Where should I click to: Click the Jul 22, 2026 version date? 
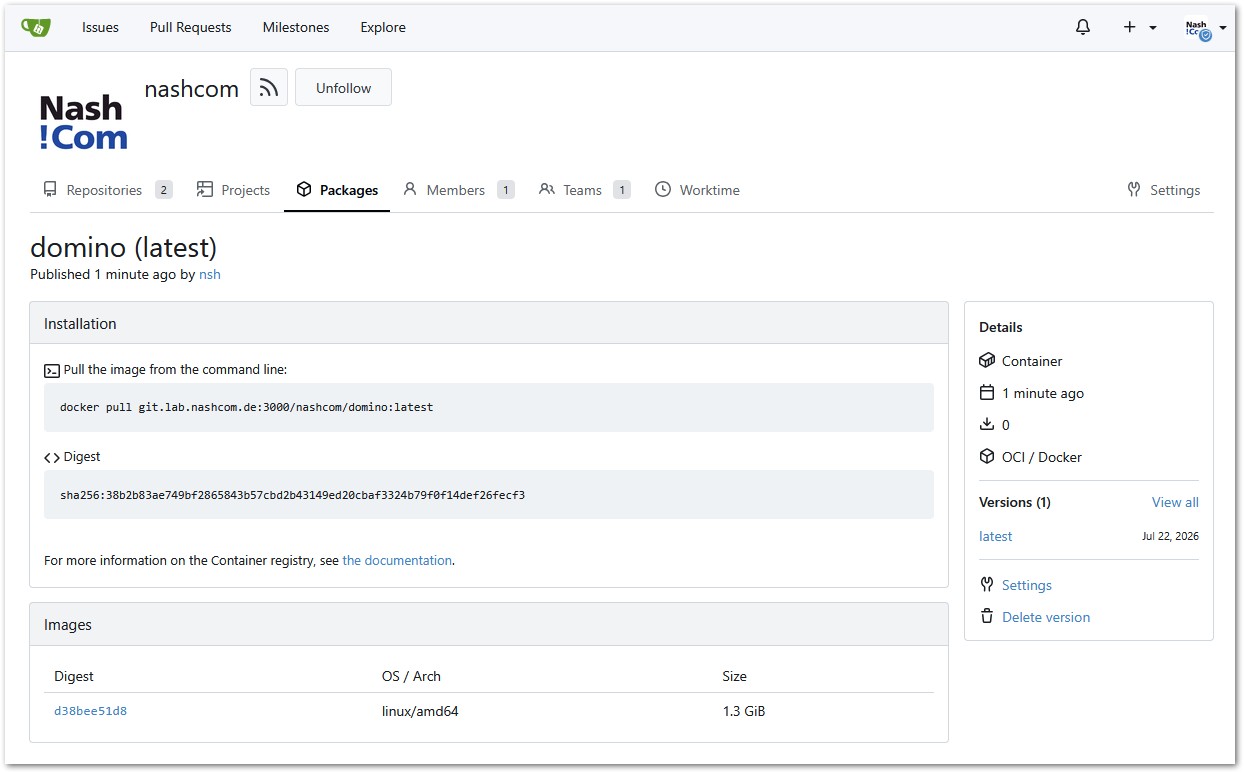[x=1170, y=536]
